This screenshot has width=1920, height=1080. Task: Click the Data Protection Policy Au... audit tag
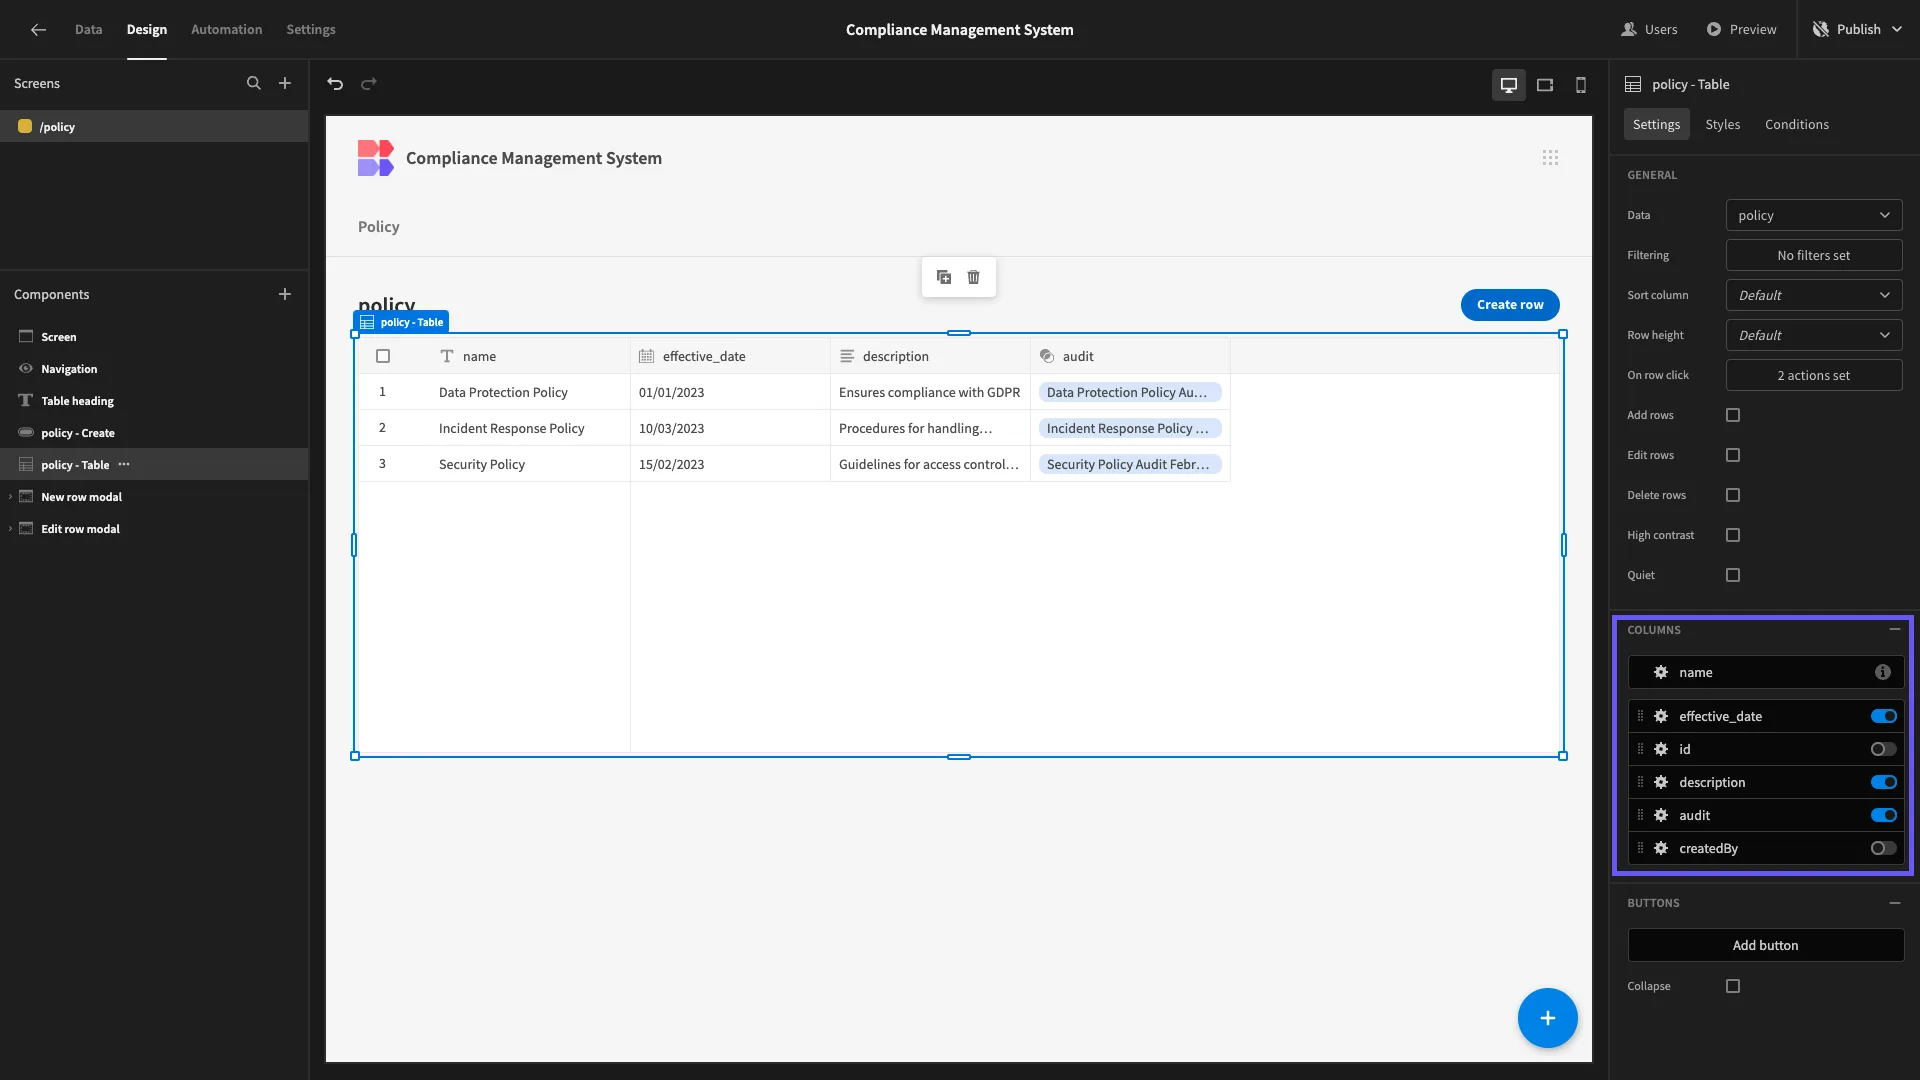tap(1130, 392)
